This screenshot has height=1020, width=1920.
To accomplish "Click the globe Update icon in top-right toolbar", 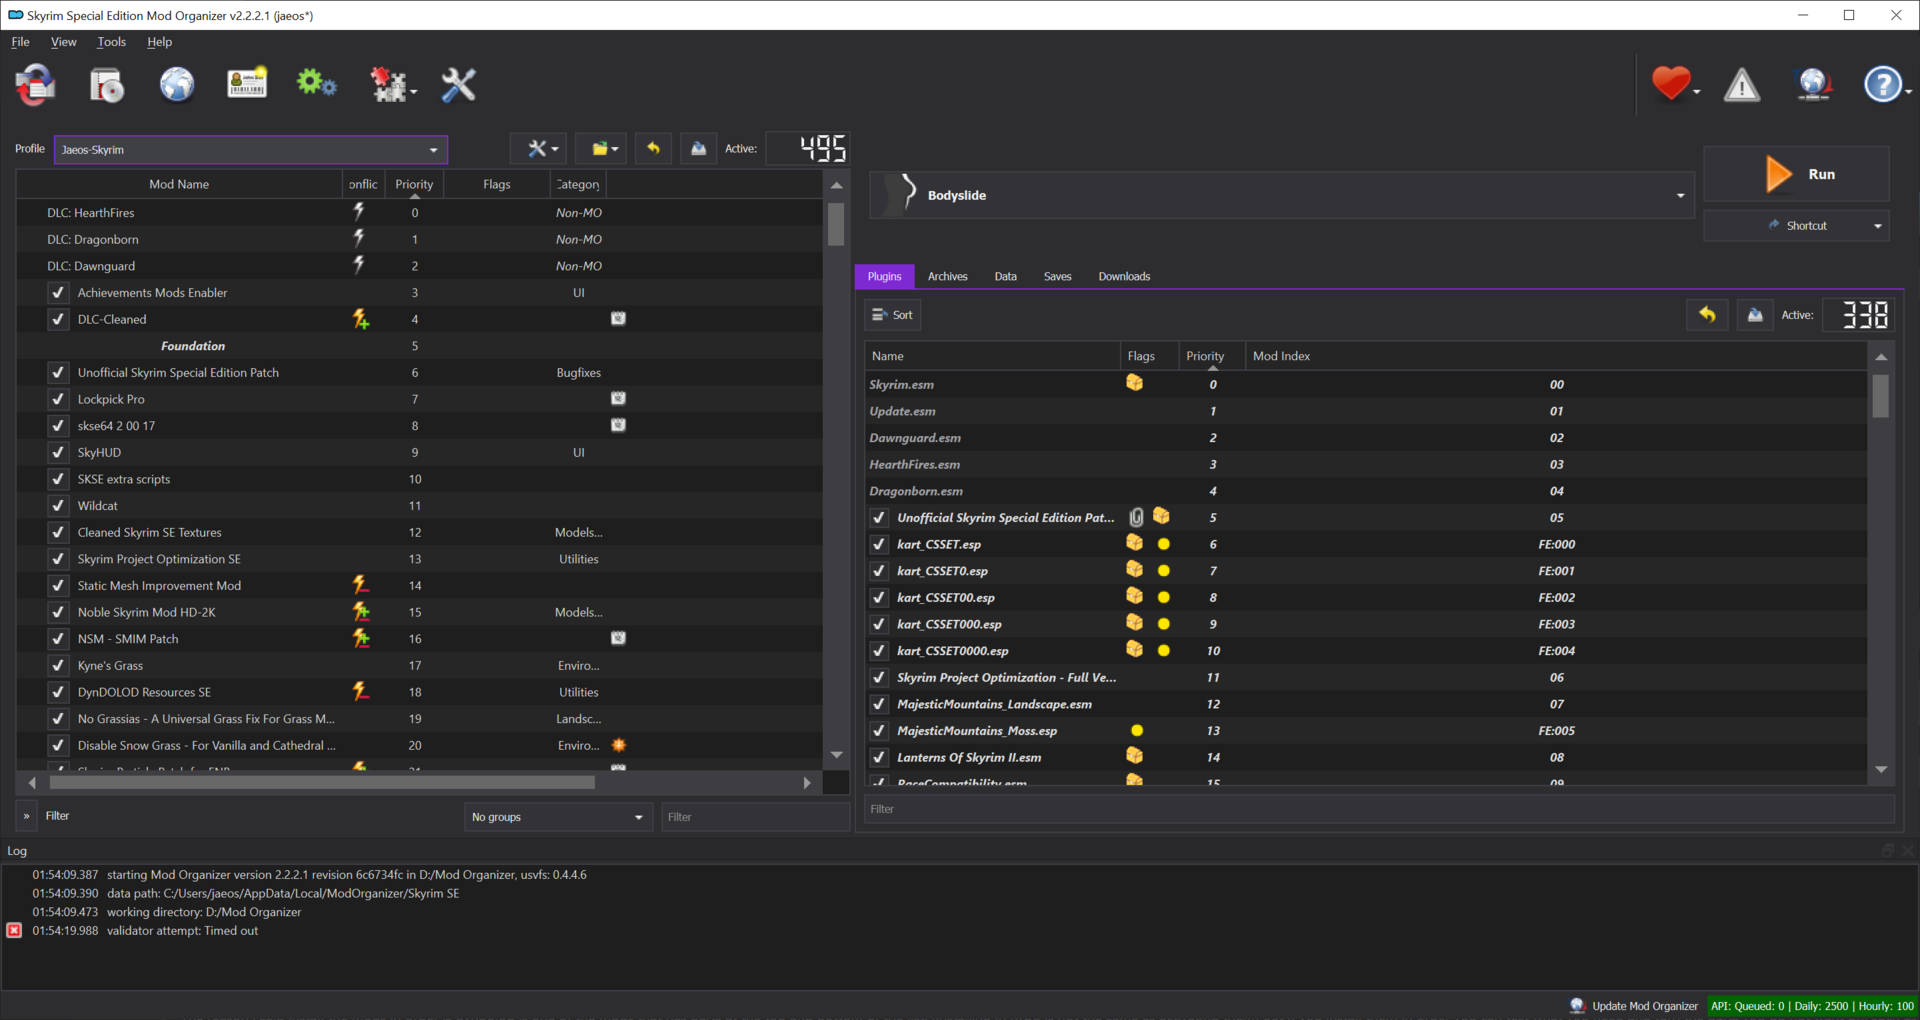I will pyautogui.click(x=1813, y=85).
